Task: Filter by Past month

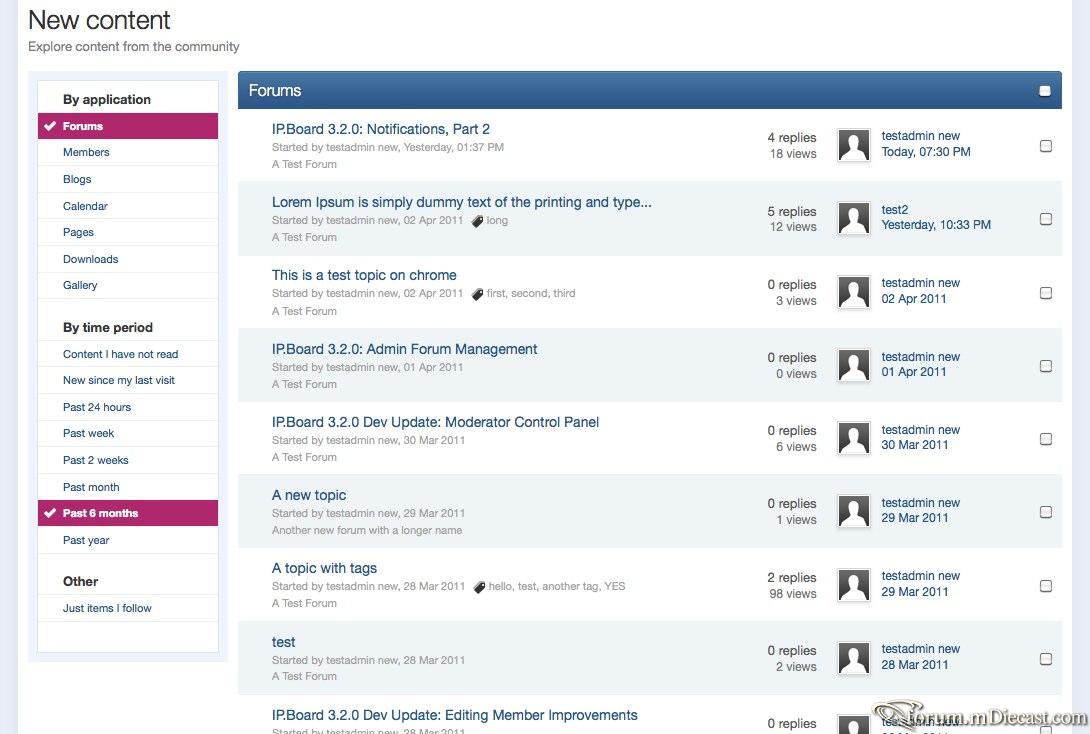Action: (128, 487)
